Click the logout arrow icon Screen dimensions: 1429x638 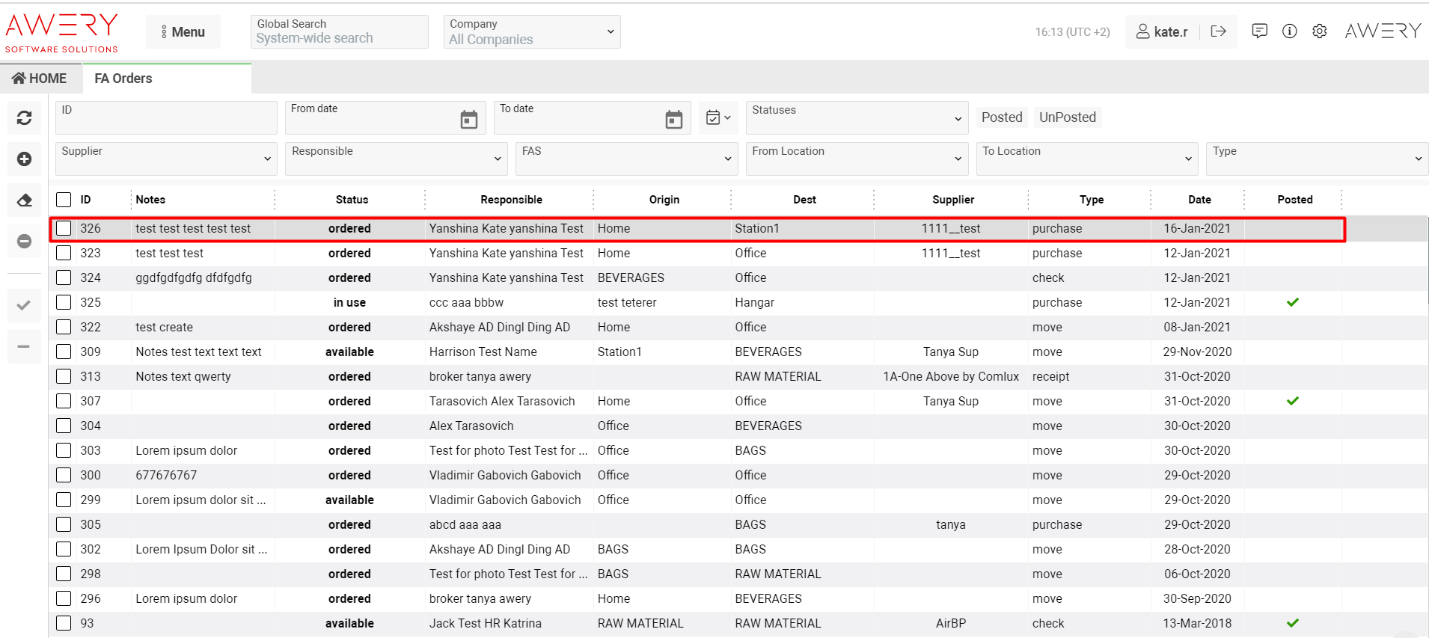pos(1218,32)
